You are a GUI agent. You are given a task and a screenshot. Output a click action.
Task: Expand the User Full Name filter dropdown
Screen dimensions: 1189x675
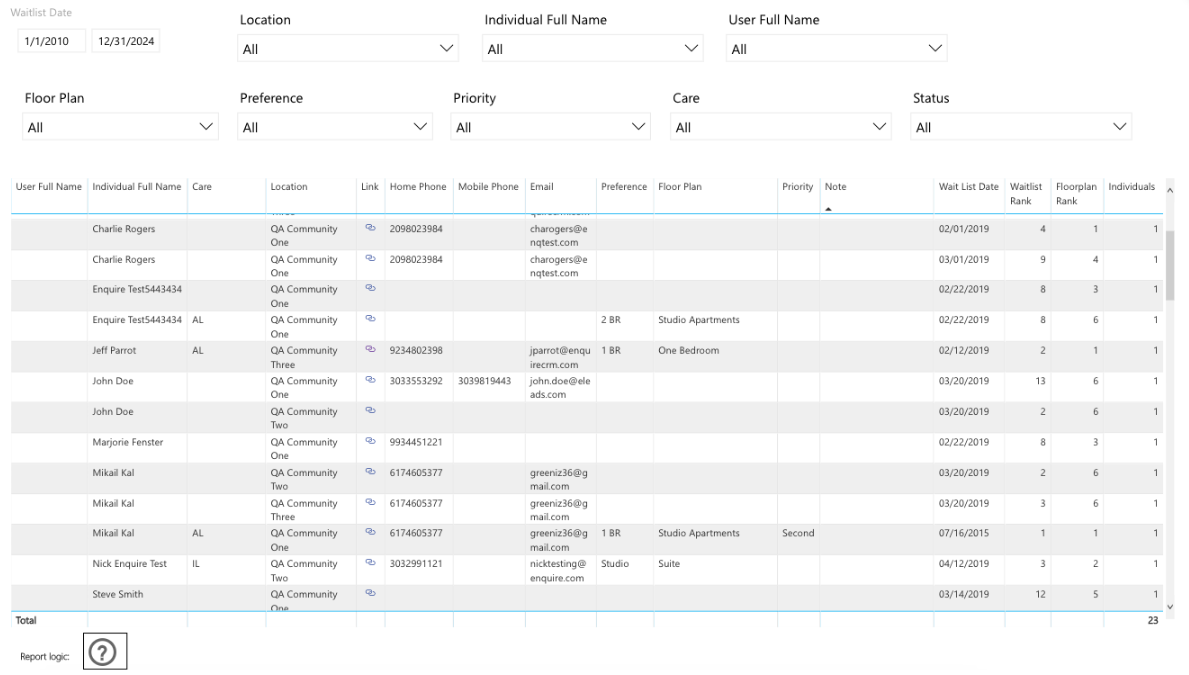click(x=836, y=49)
